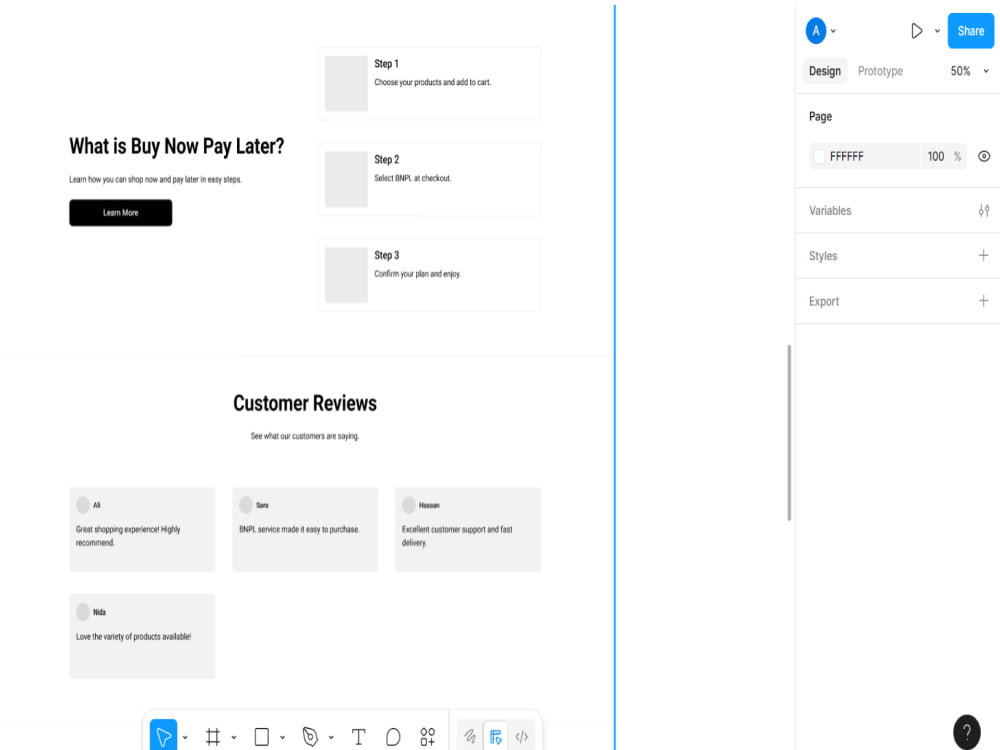This screenshot has width=1000, height=750.
Task: Select the Move tool in bottom toolbar
Action: point(163,737)
